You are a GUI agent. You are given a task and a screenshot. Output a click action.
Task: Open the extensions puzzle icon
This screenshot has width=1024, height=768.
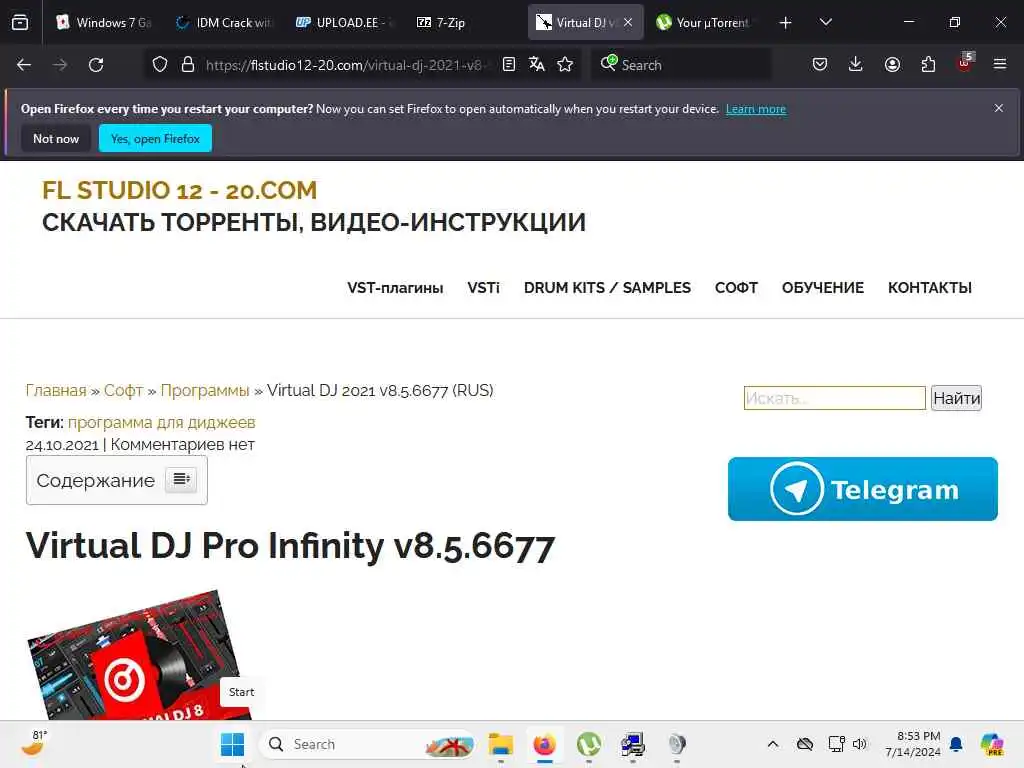coord(928,64)
